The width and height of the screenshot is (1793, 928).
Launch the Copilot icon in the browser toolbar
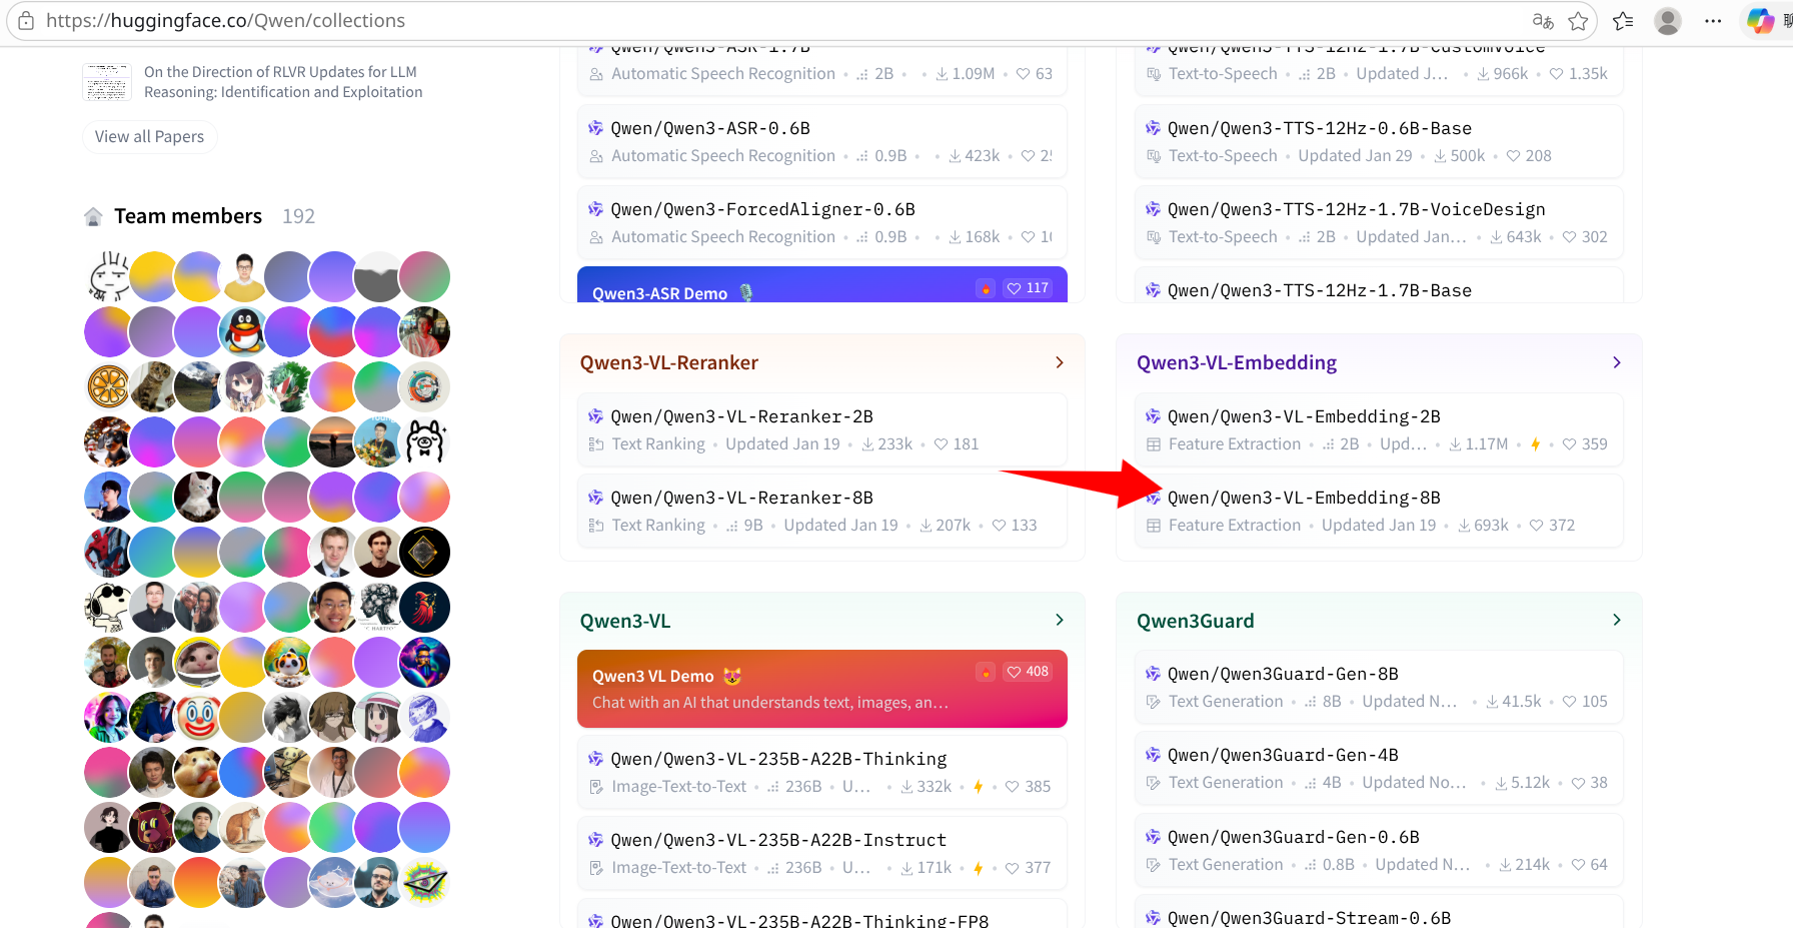coord(1760,21)
